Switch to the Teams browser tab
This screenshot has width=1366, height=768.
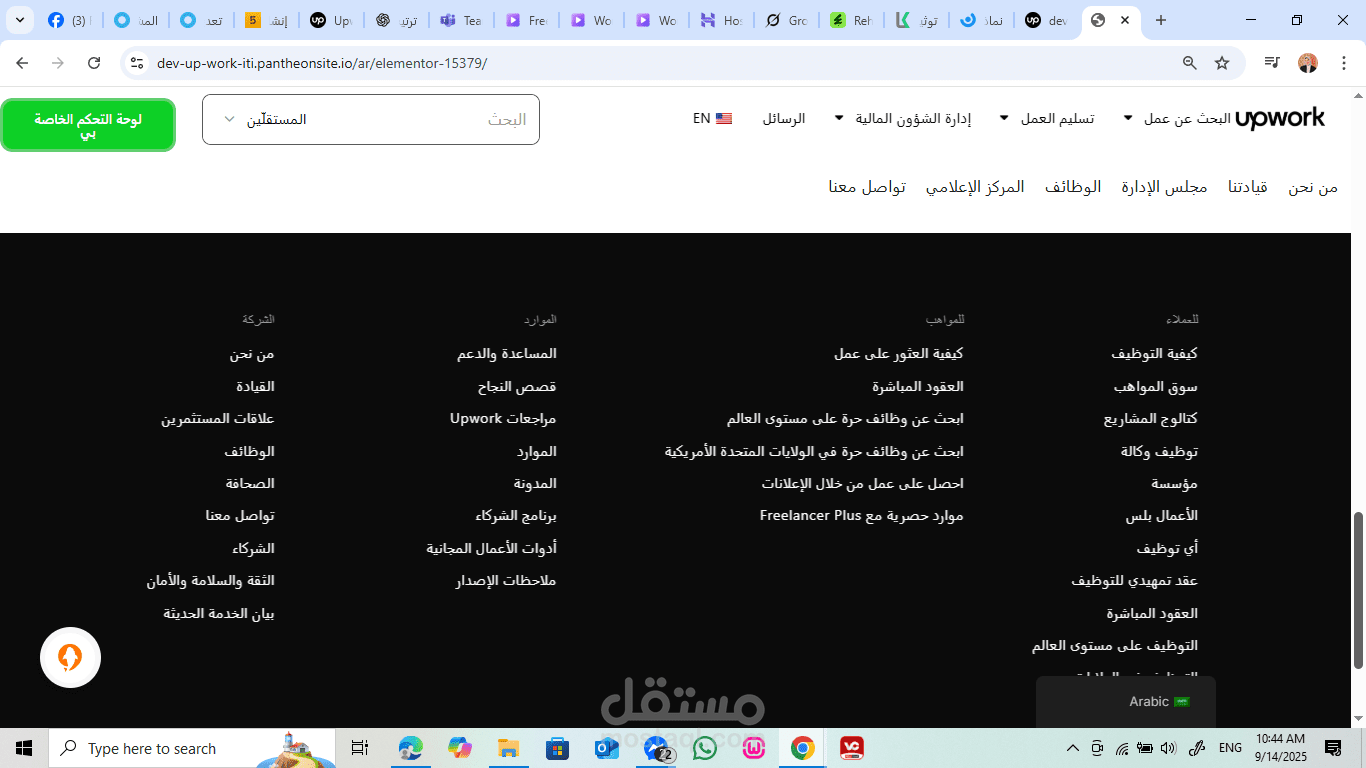(460, 20)
